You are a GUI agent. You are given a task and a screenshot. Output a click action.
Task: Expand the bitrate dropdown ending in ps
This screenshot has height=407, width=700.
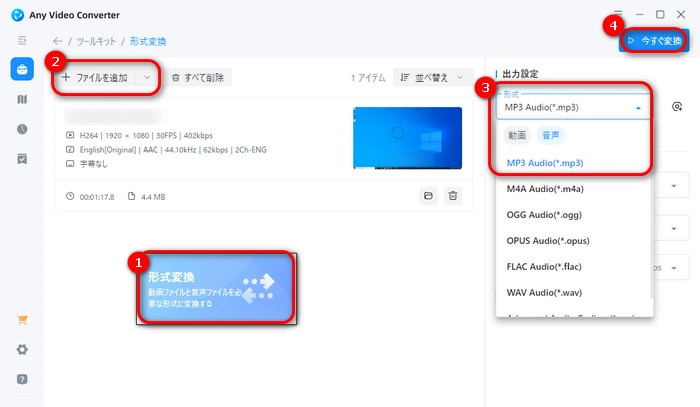[674, 268]
